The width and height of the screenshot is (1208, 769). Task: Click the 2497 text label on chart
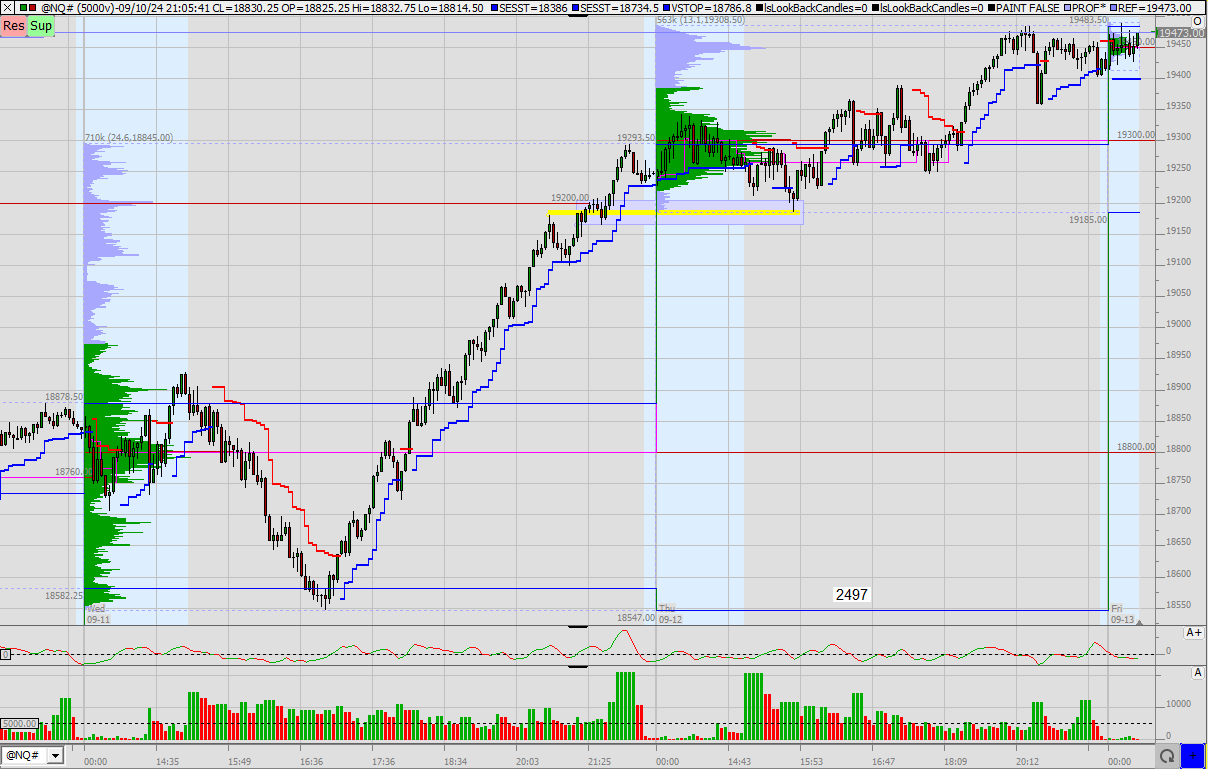(852, 594)
